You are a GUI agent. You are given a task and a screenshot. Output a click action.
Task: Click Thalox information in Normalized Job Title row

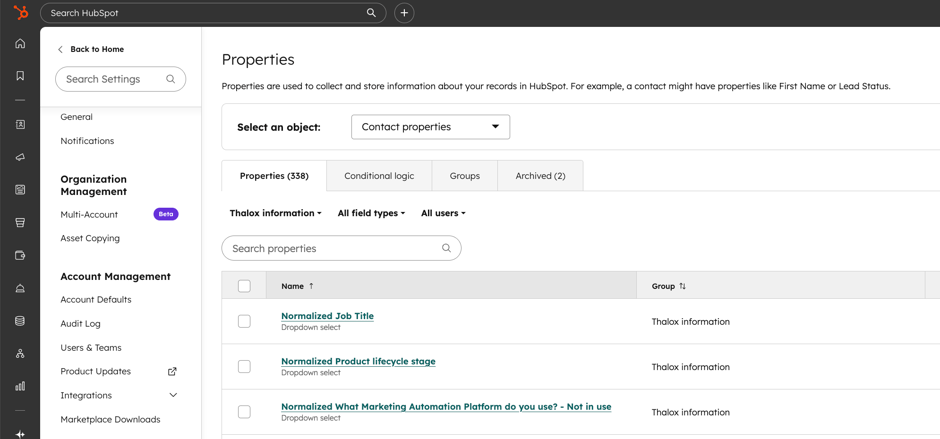[x=691, y=321]
